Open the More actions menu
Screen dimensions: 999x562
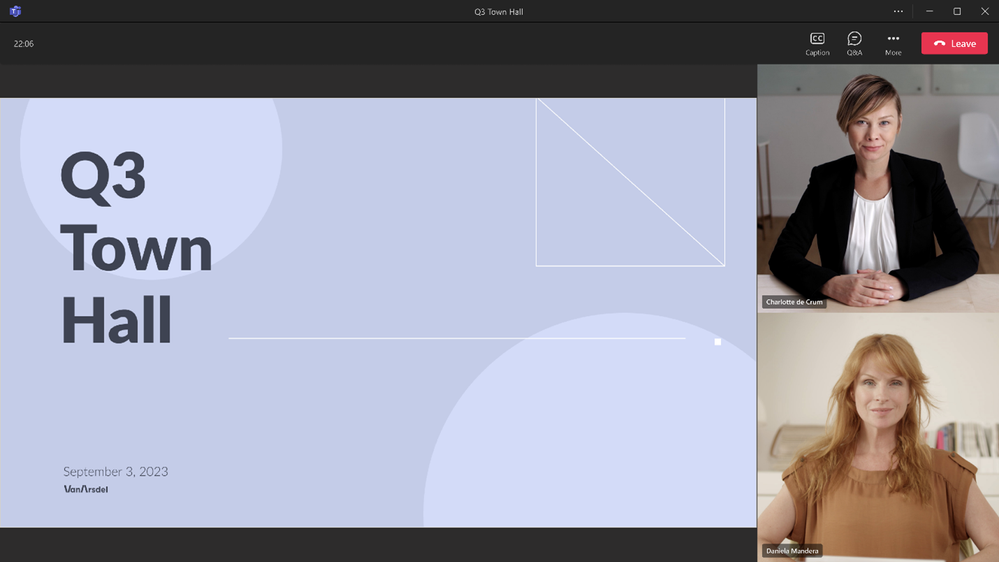[x=893, y=44]
